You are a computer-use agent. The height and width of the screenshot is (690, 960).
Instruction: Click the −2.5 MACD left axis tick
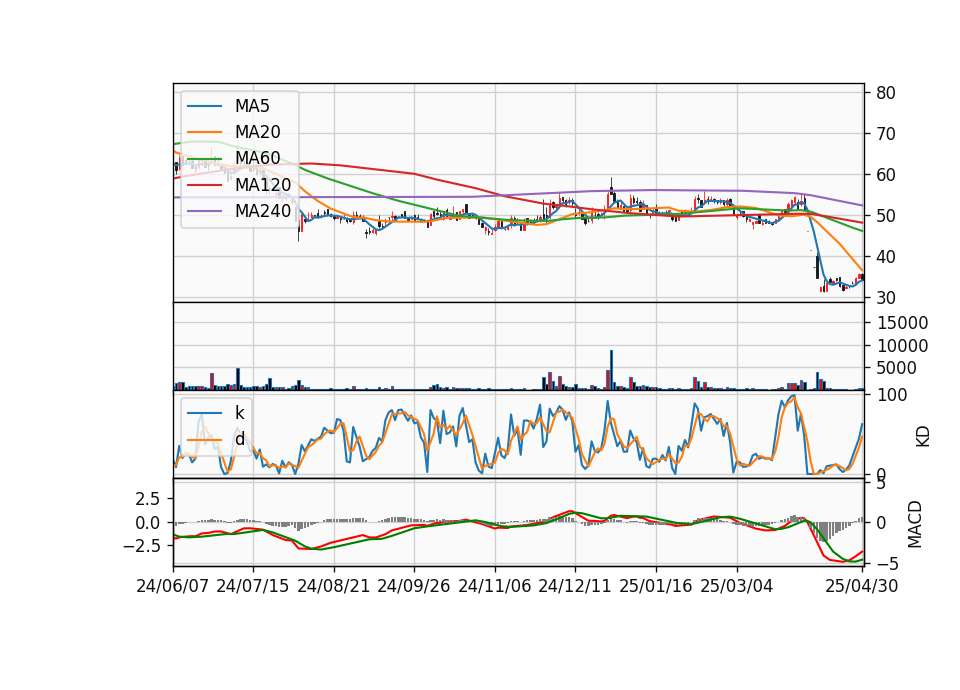pyautogui.click(x=142, y=546)
